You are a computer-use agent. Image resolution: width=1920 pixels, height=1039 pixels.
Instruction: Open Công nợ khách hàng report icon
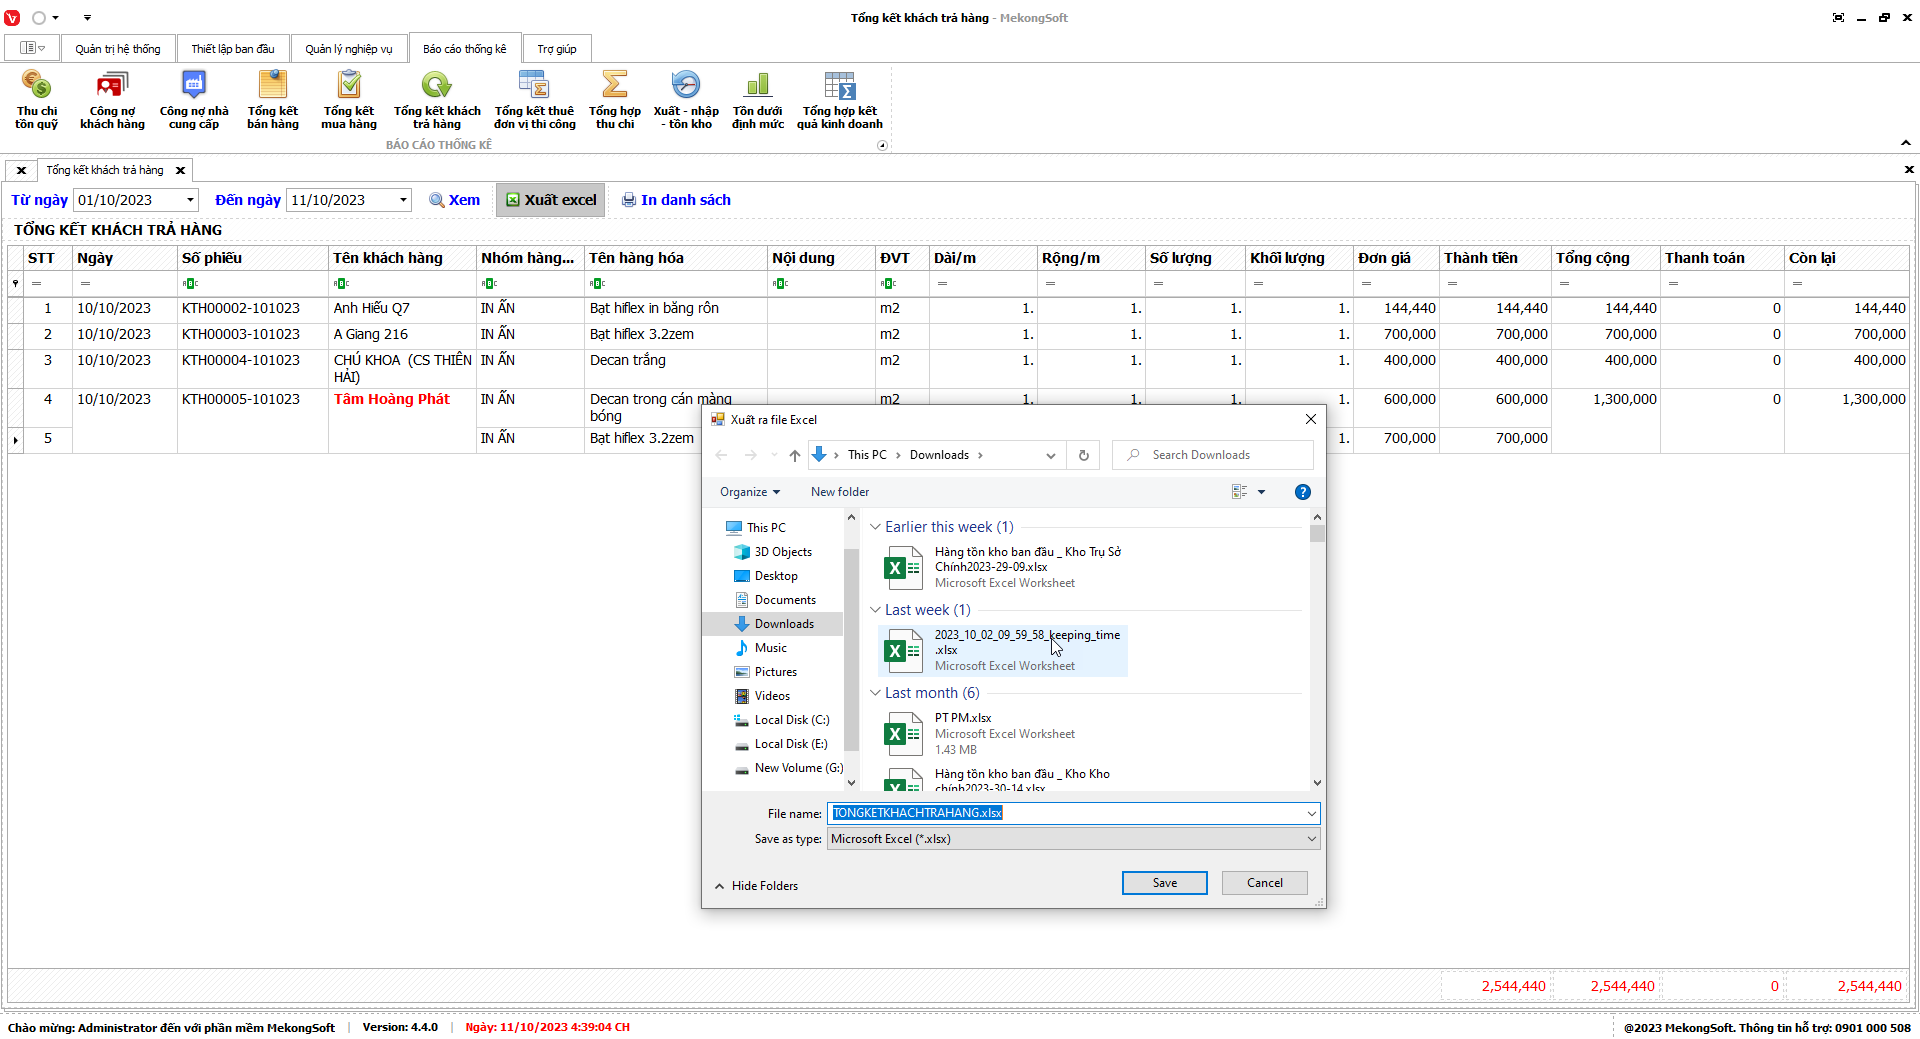112,99
